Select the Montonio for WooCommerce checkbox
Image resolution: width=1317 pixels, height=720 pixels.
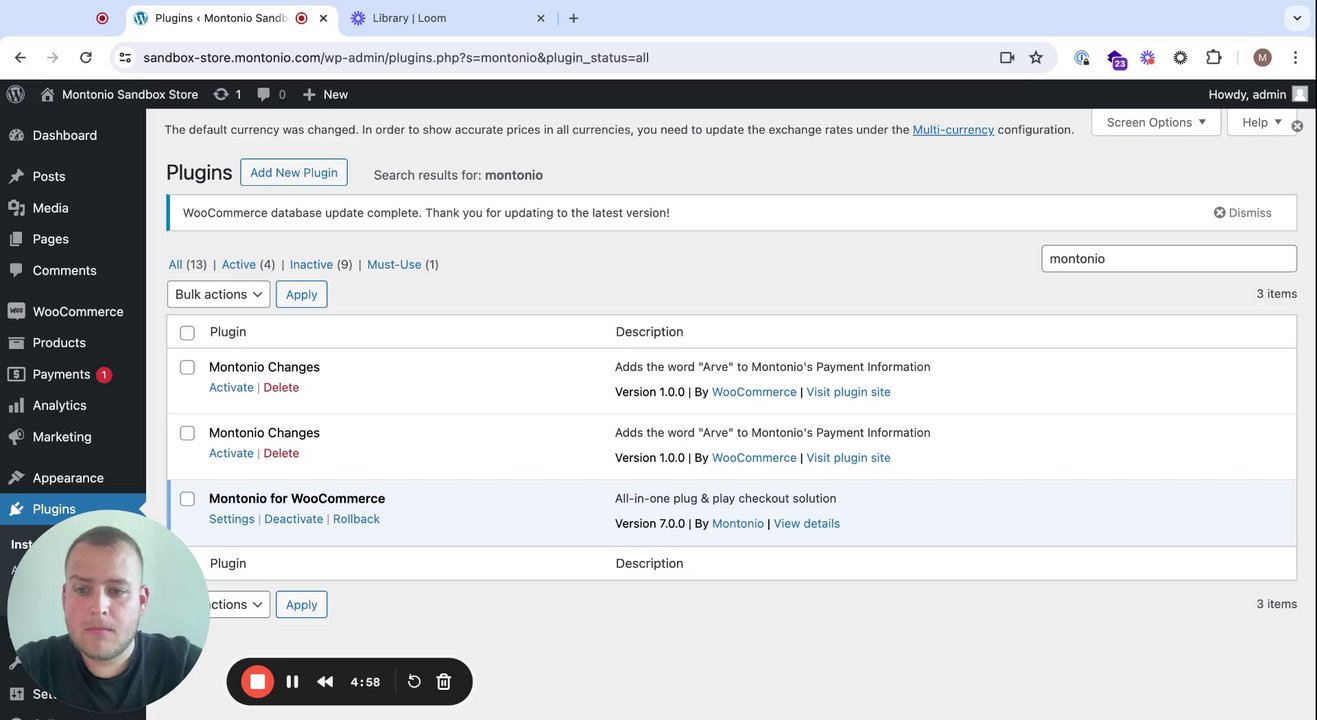coord(187,499)
